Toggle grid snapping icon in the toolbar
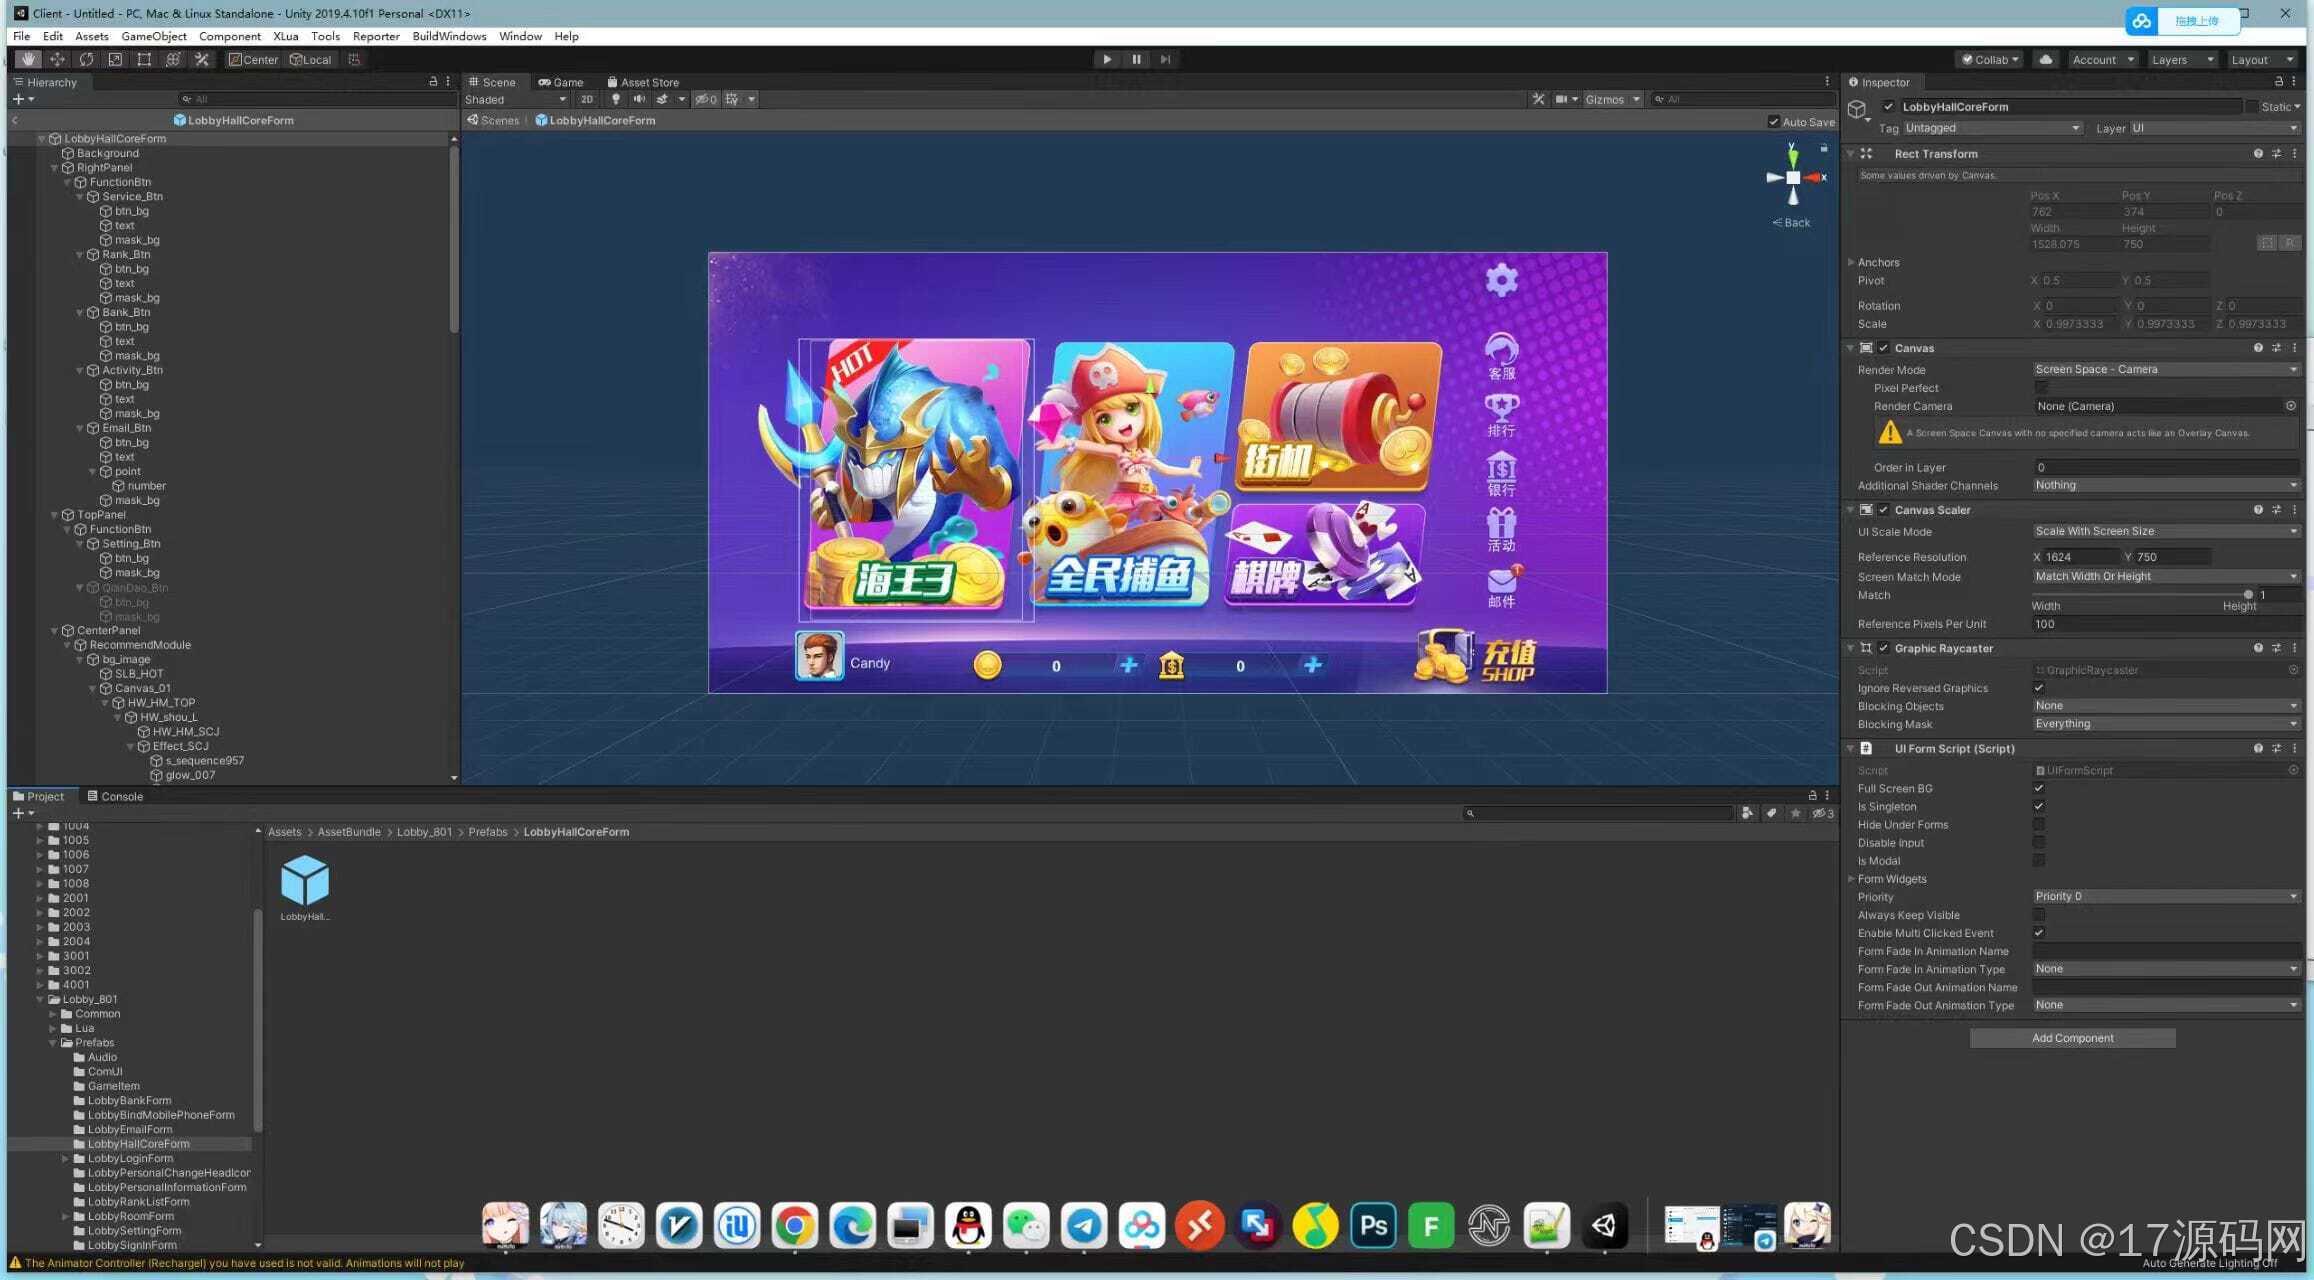Viewport: 2314px width, 1280px height. coord(354,60)
